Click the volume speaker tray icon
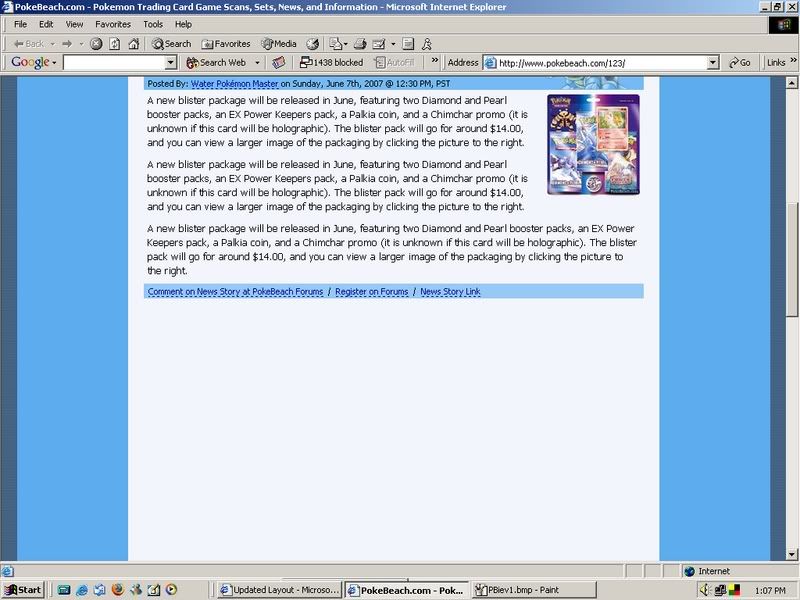800x600 pixels. pos(706,590)
